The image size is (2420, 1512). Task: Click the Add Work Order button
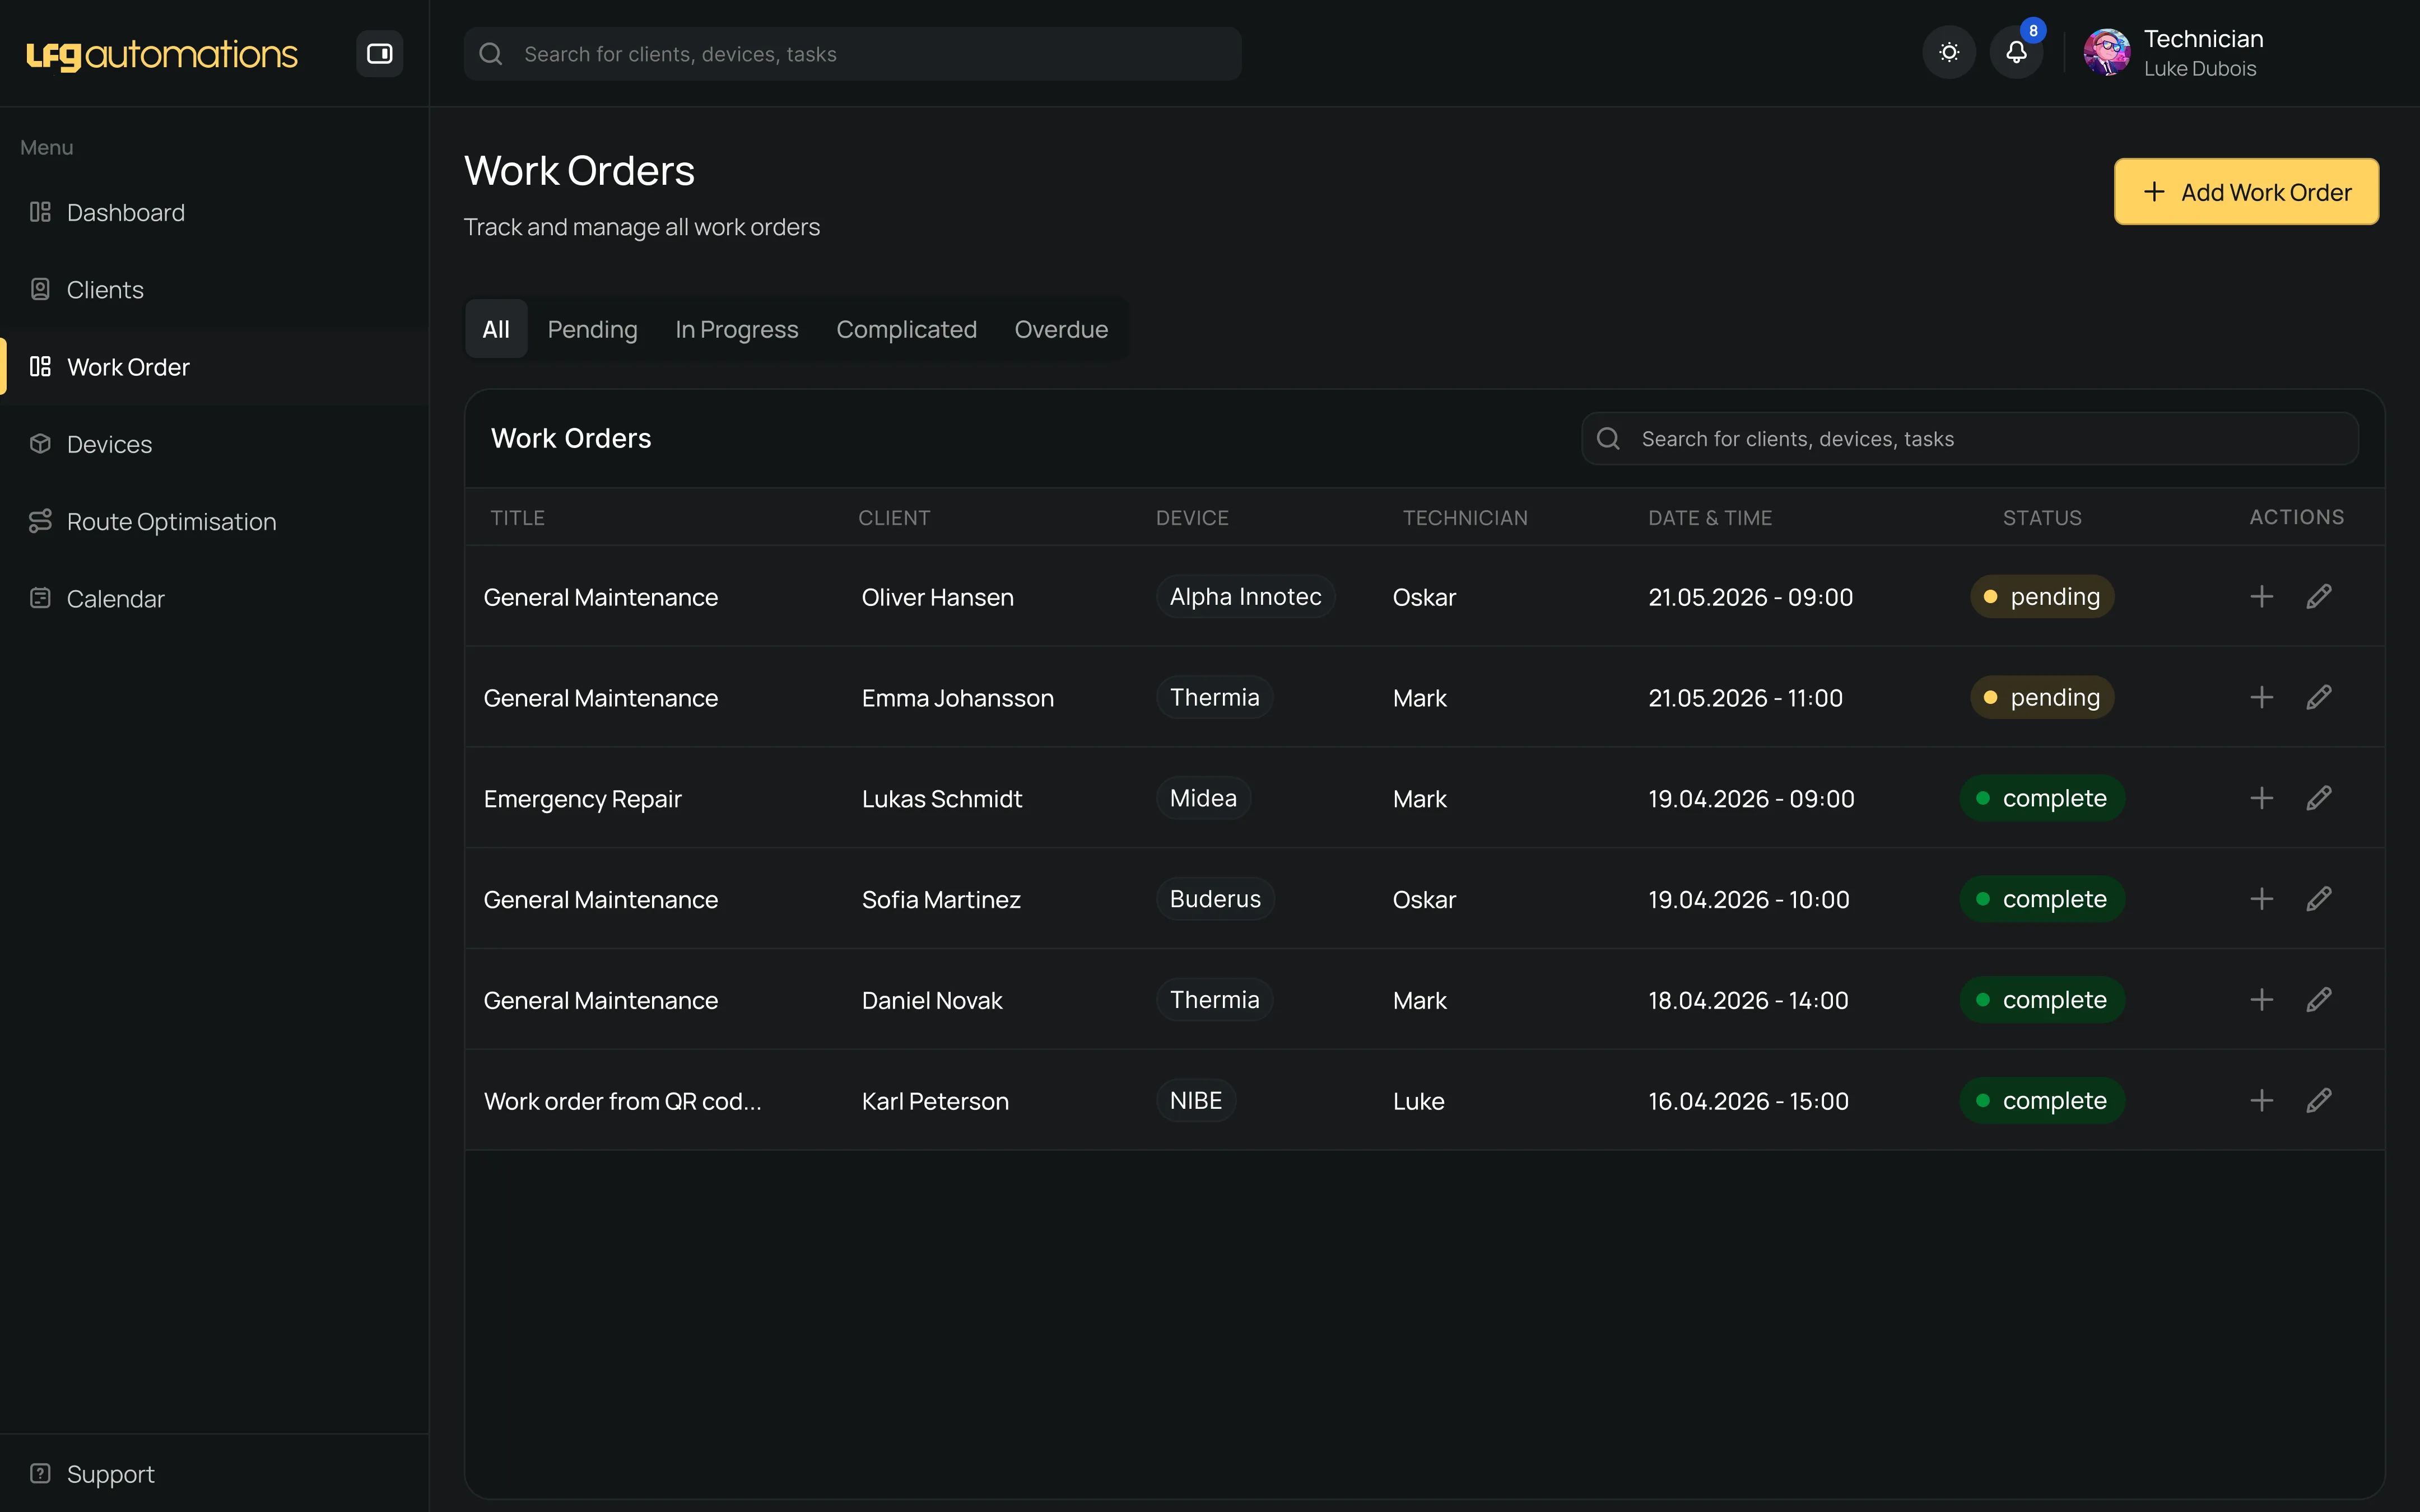(2246, 192)
